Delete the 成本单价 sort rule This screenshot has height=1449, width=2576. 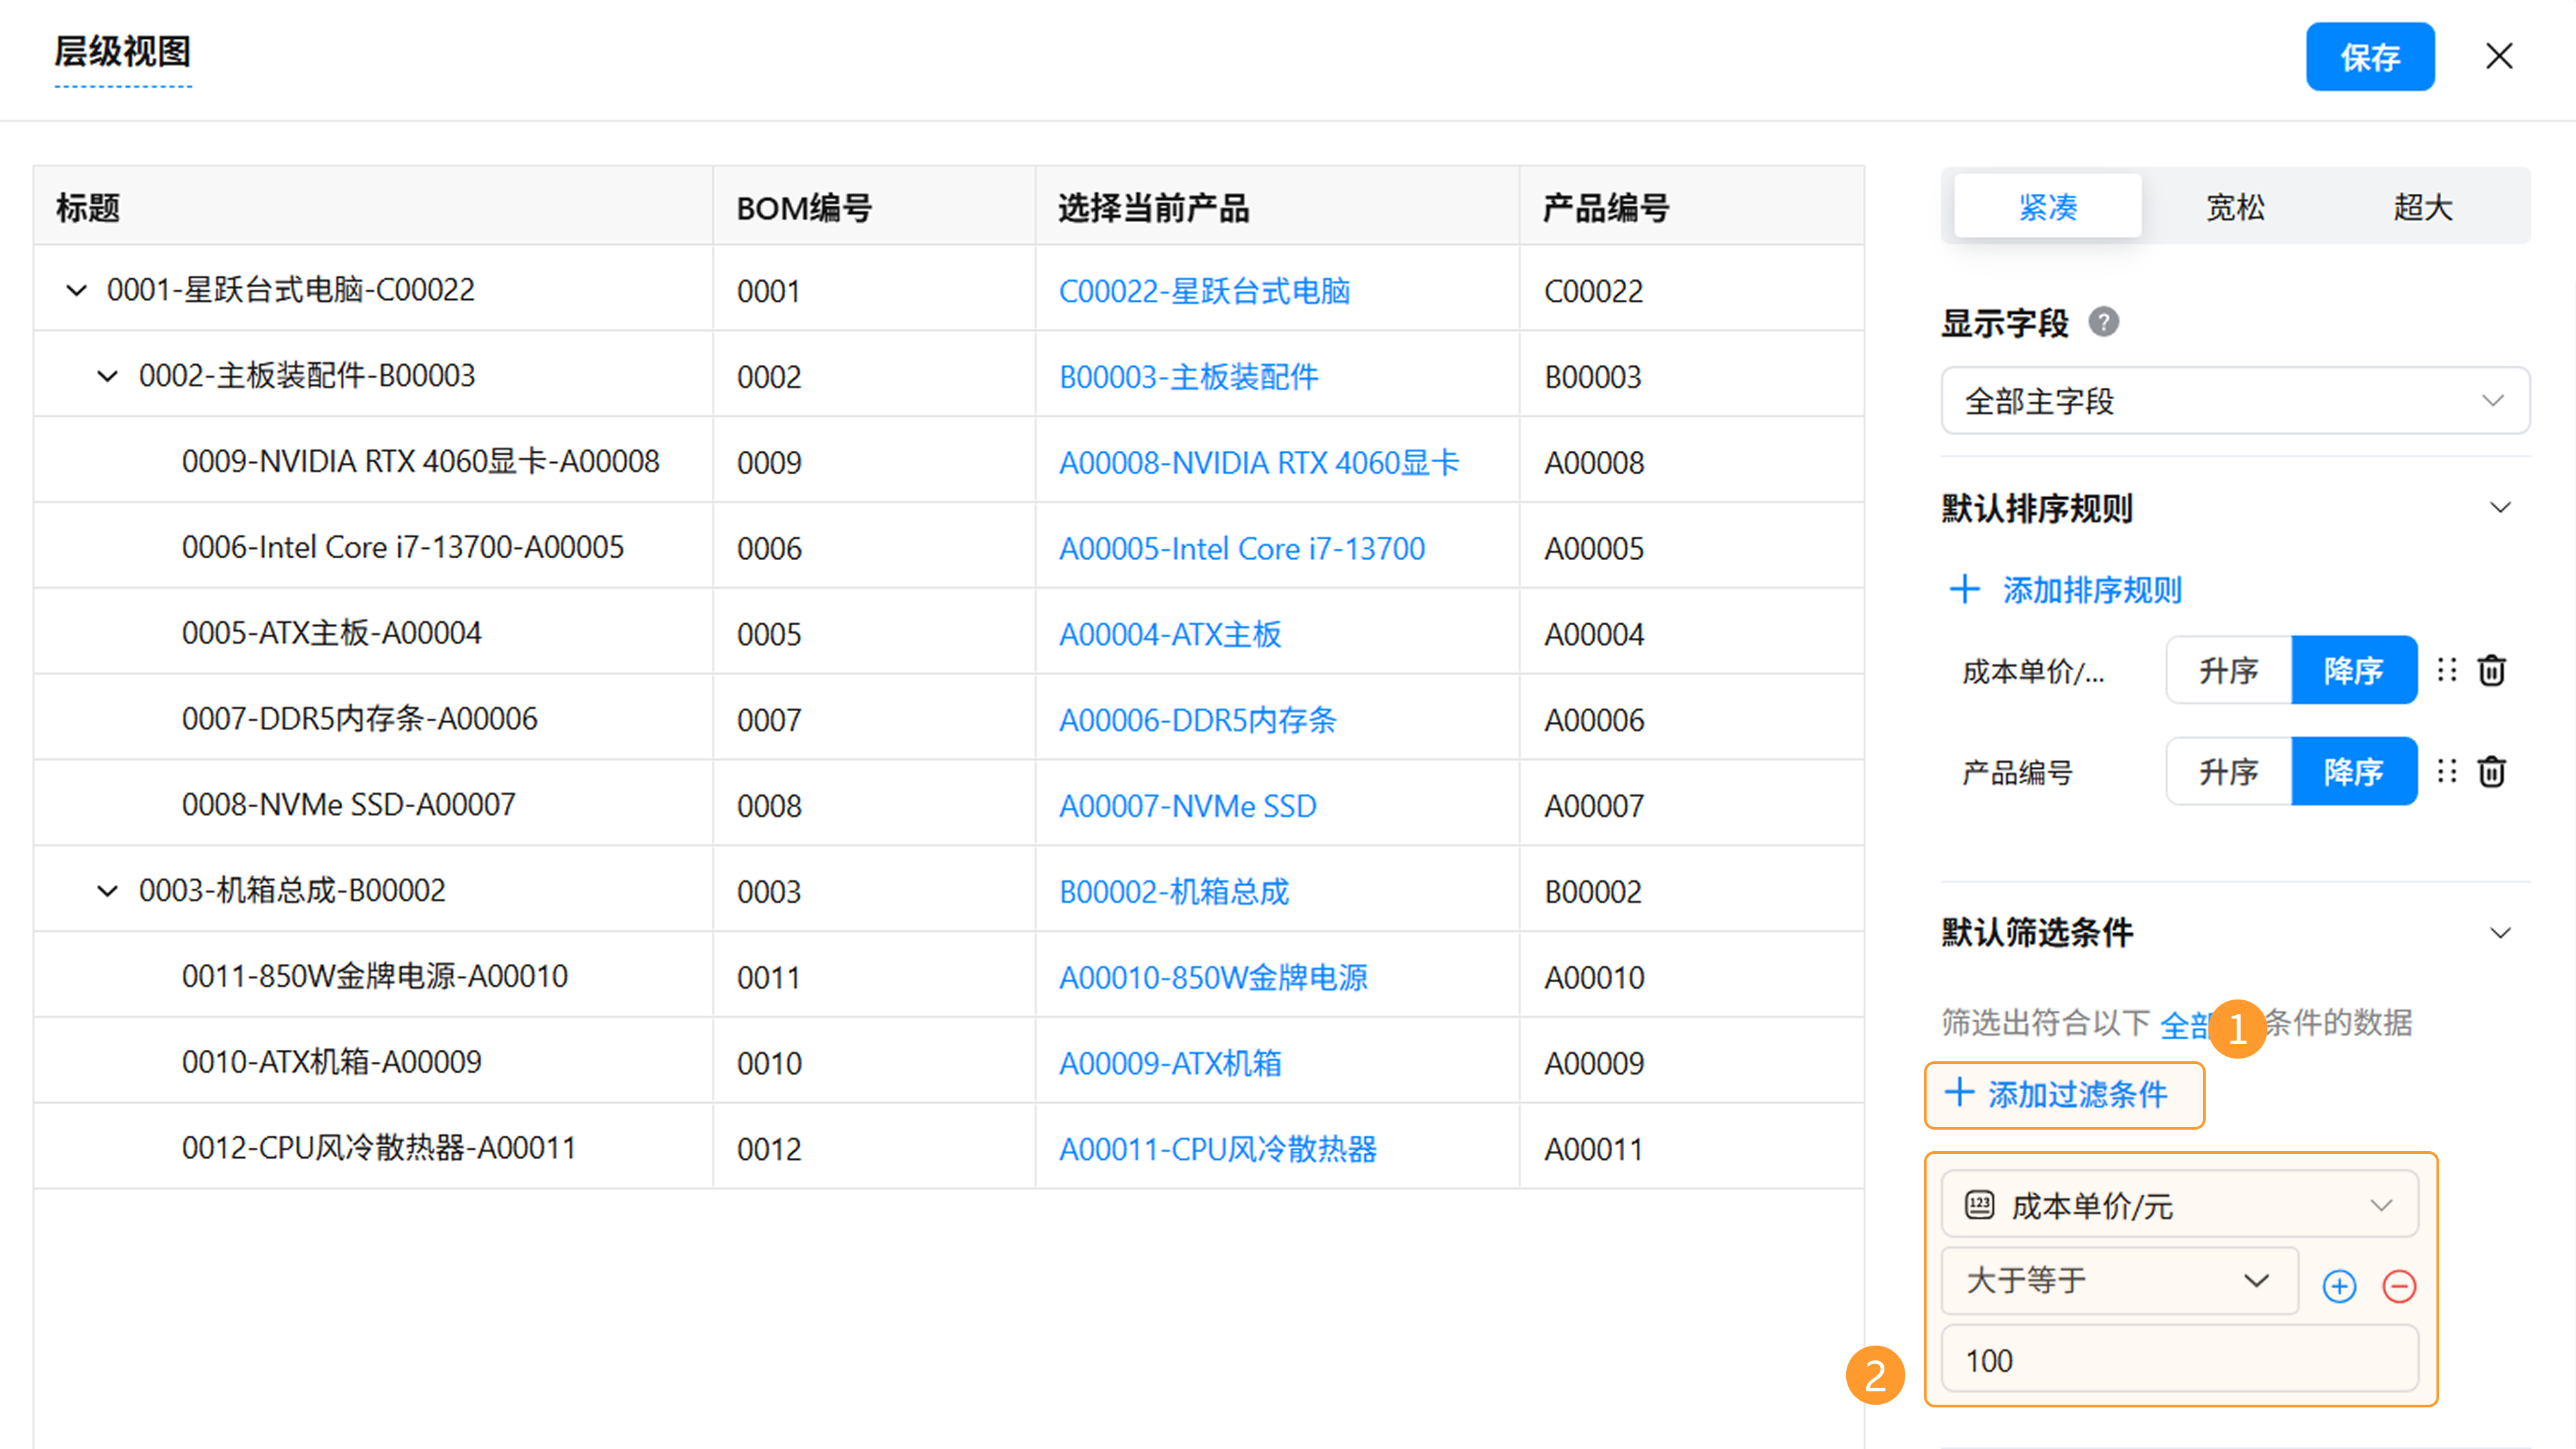coord(2491,670)
